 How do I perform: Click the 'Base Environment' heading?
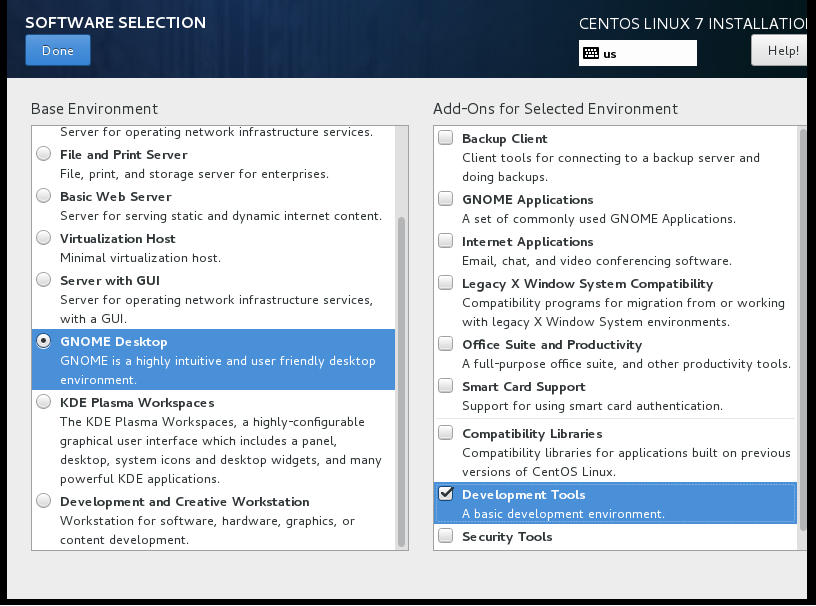coord(94,109)
